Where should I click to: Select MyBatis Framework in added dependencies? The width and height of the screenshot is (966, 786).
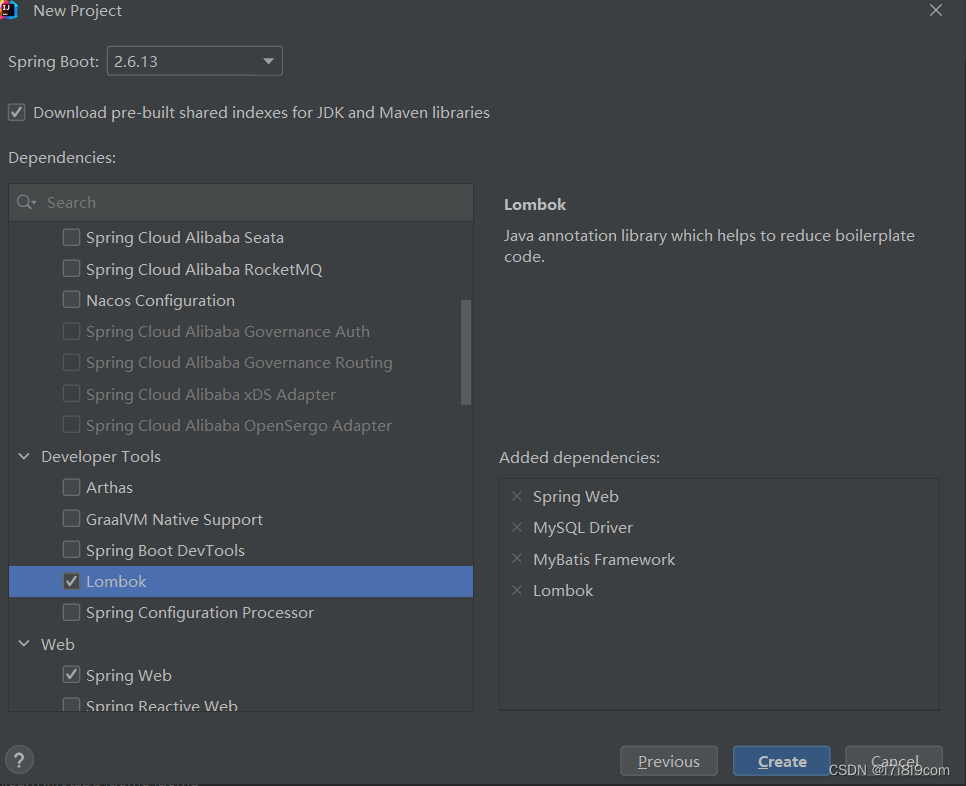point(604,559)
